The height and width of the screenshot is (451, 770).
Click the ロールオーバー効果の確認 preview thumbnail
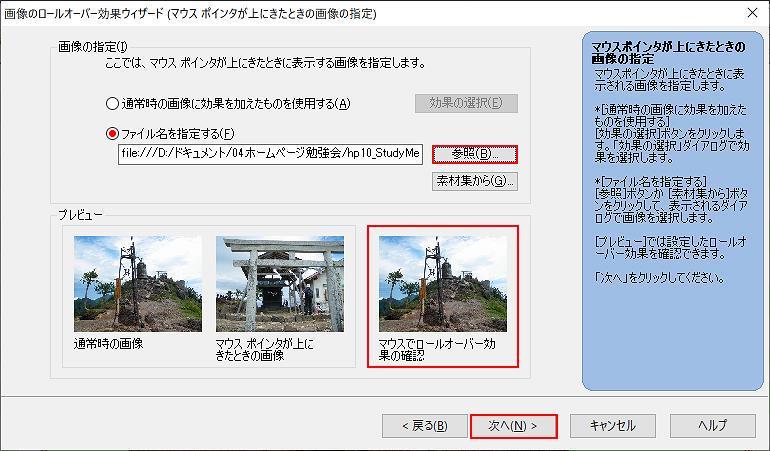(x=443, y=284)
